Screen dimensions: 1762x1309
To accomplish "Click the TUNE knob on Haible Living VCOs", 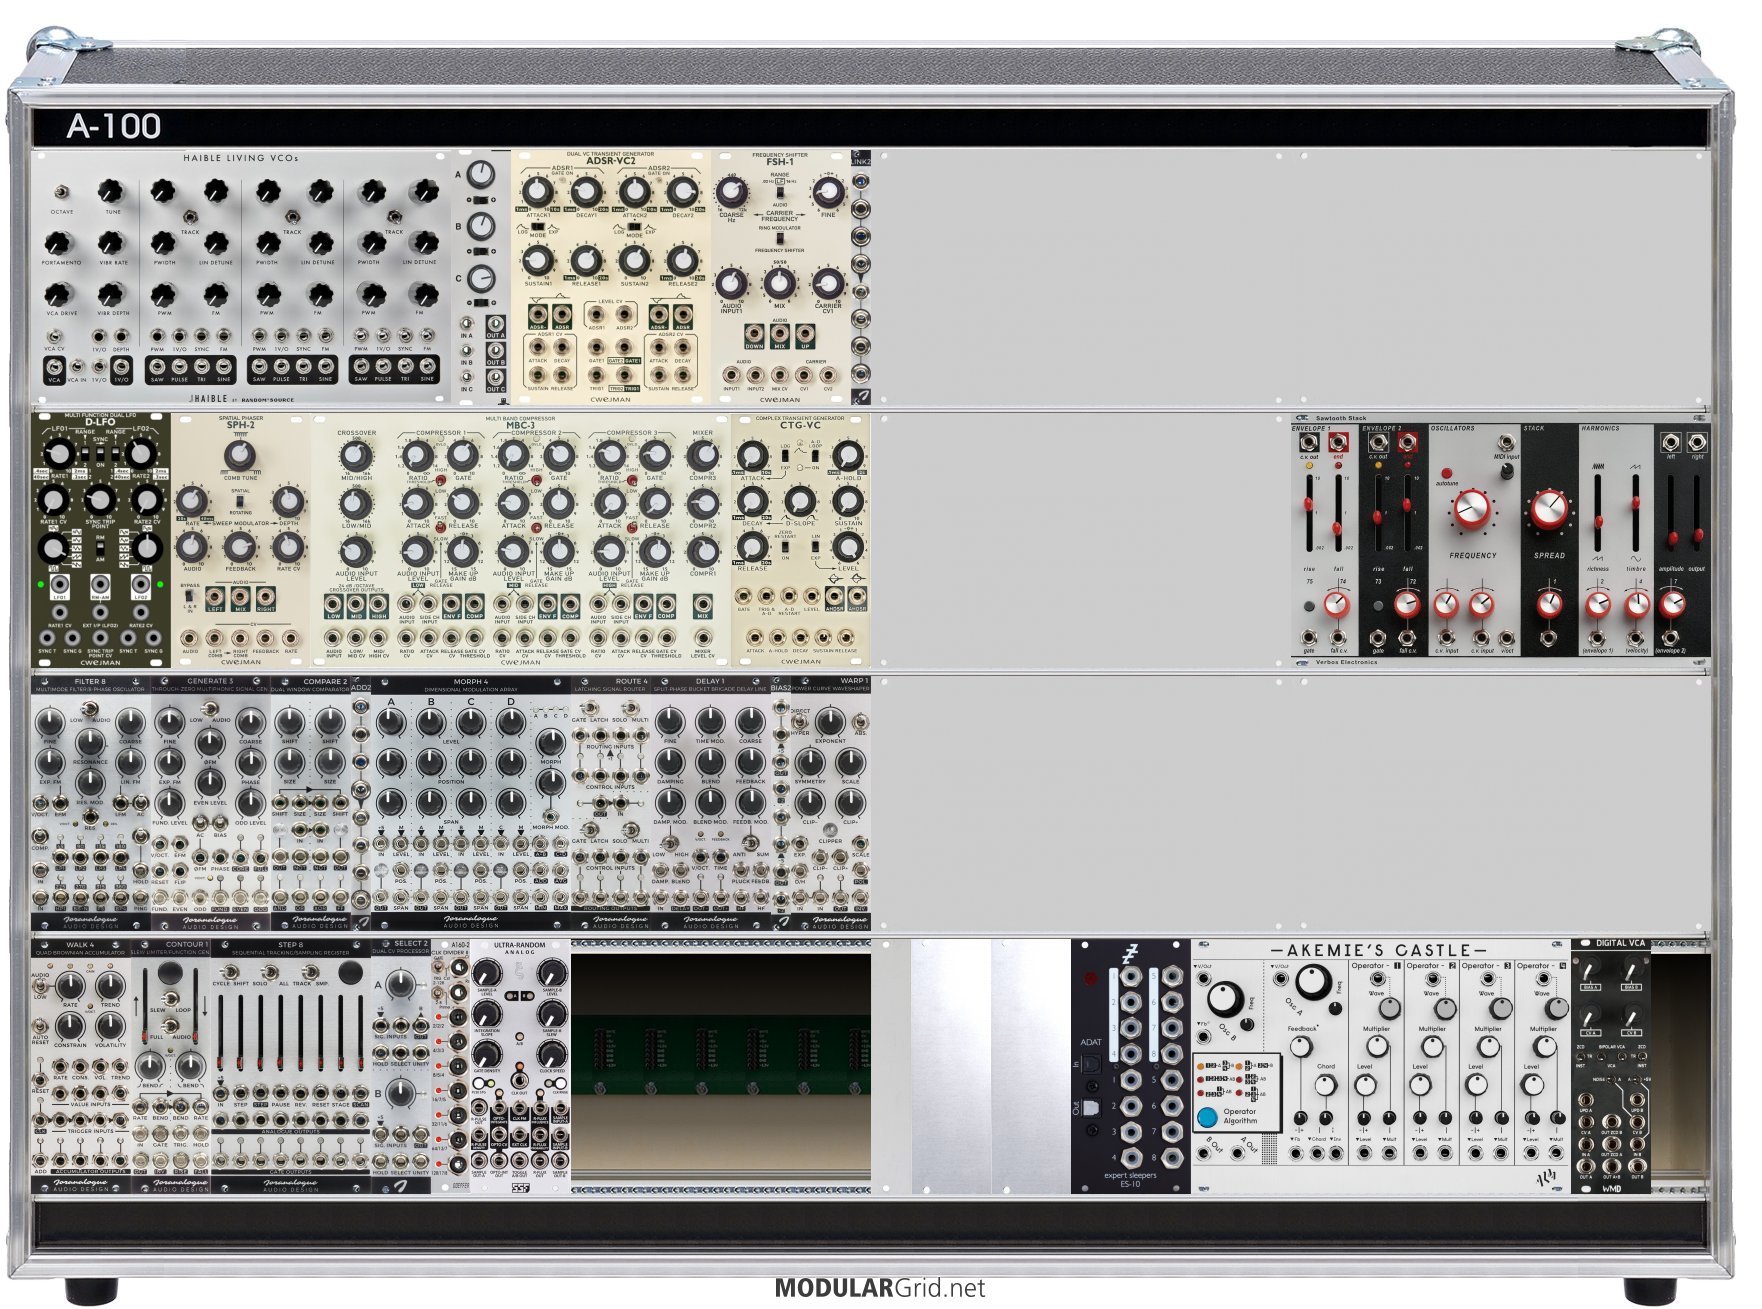I will coord(112,191).
